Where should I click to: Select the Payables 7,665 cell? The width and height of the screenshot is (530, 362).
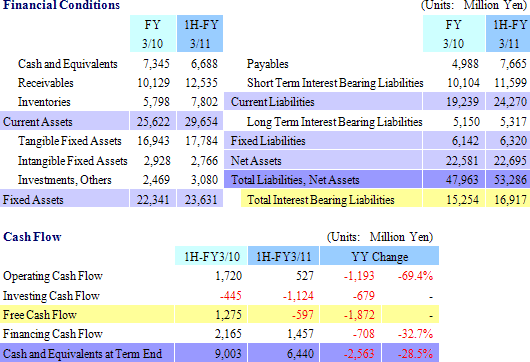513,64
